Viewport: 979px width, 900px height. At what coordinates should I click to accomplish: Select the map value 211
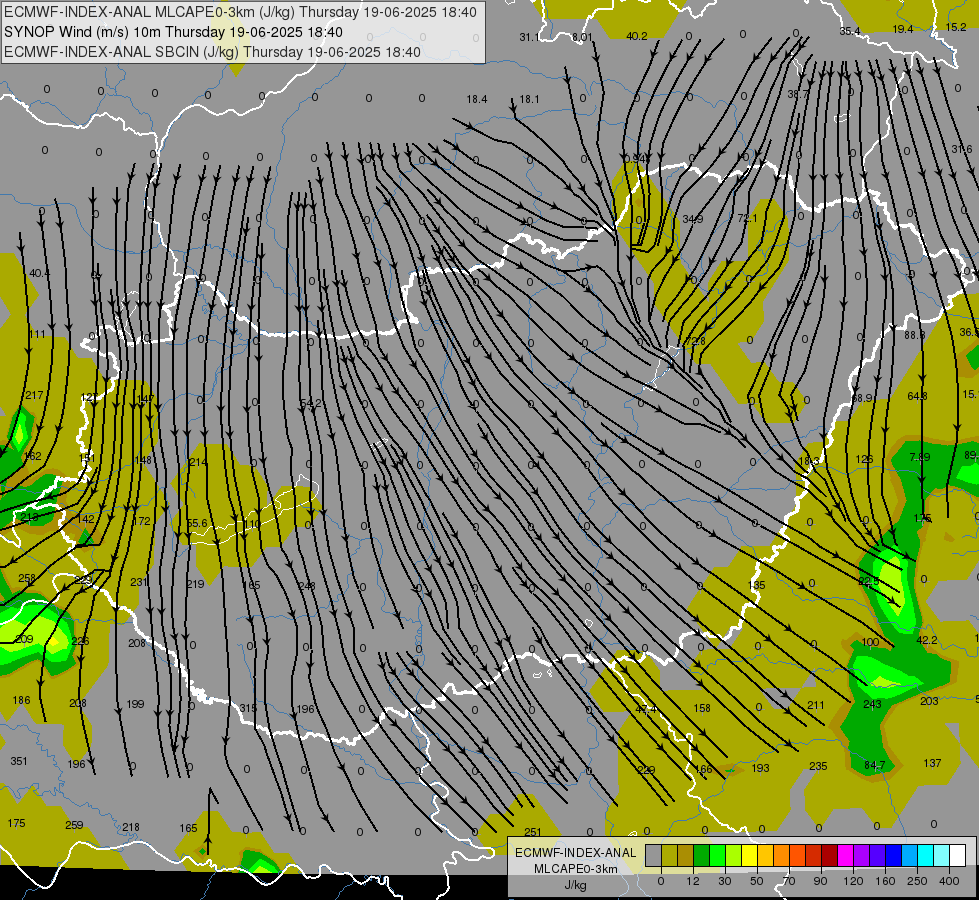(816, 705)
